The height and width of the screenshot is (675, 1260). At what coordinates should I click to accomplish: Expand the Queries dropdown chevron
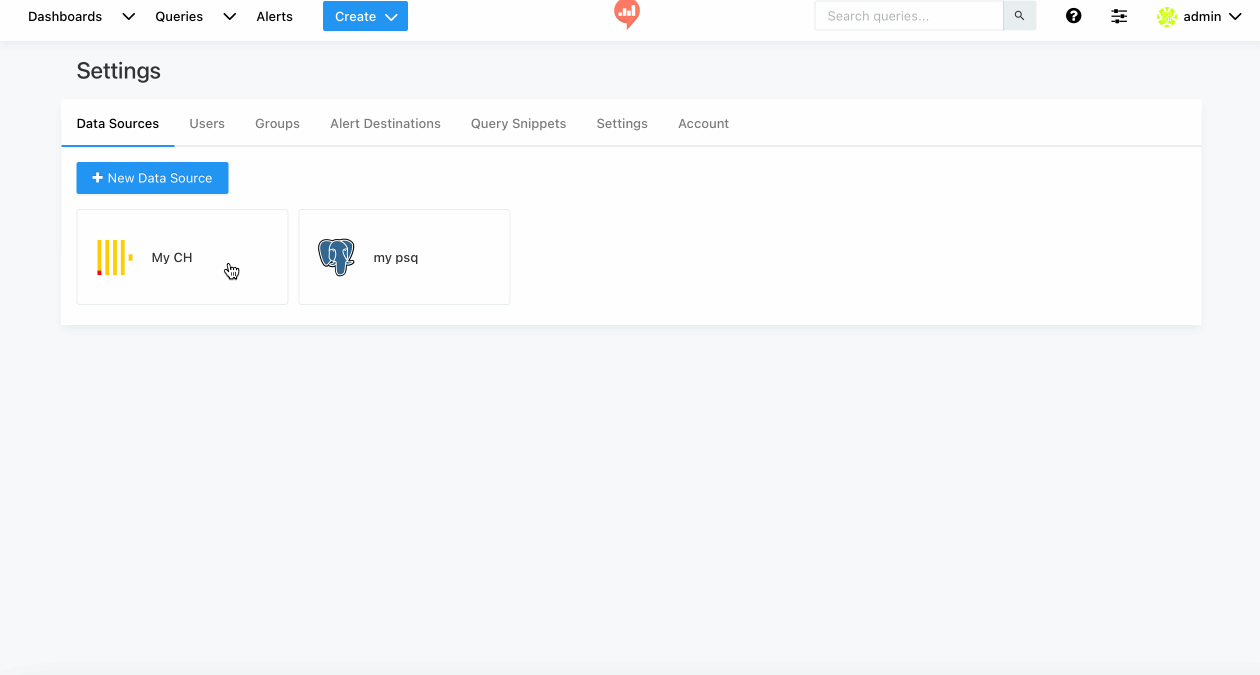[229, 17]
